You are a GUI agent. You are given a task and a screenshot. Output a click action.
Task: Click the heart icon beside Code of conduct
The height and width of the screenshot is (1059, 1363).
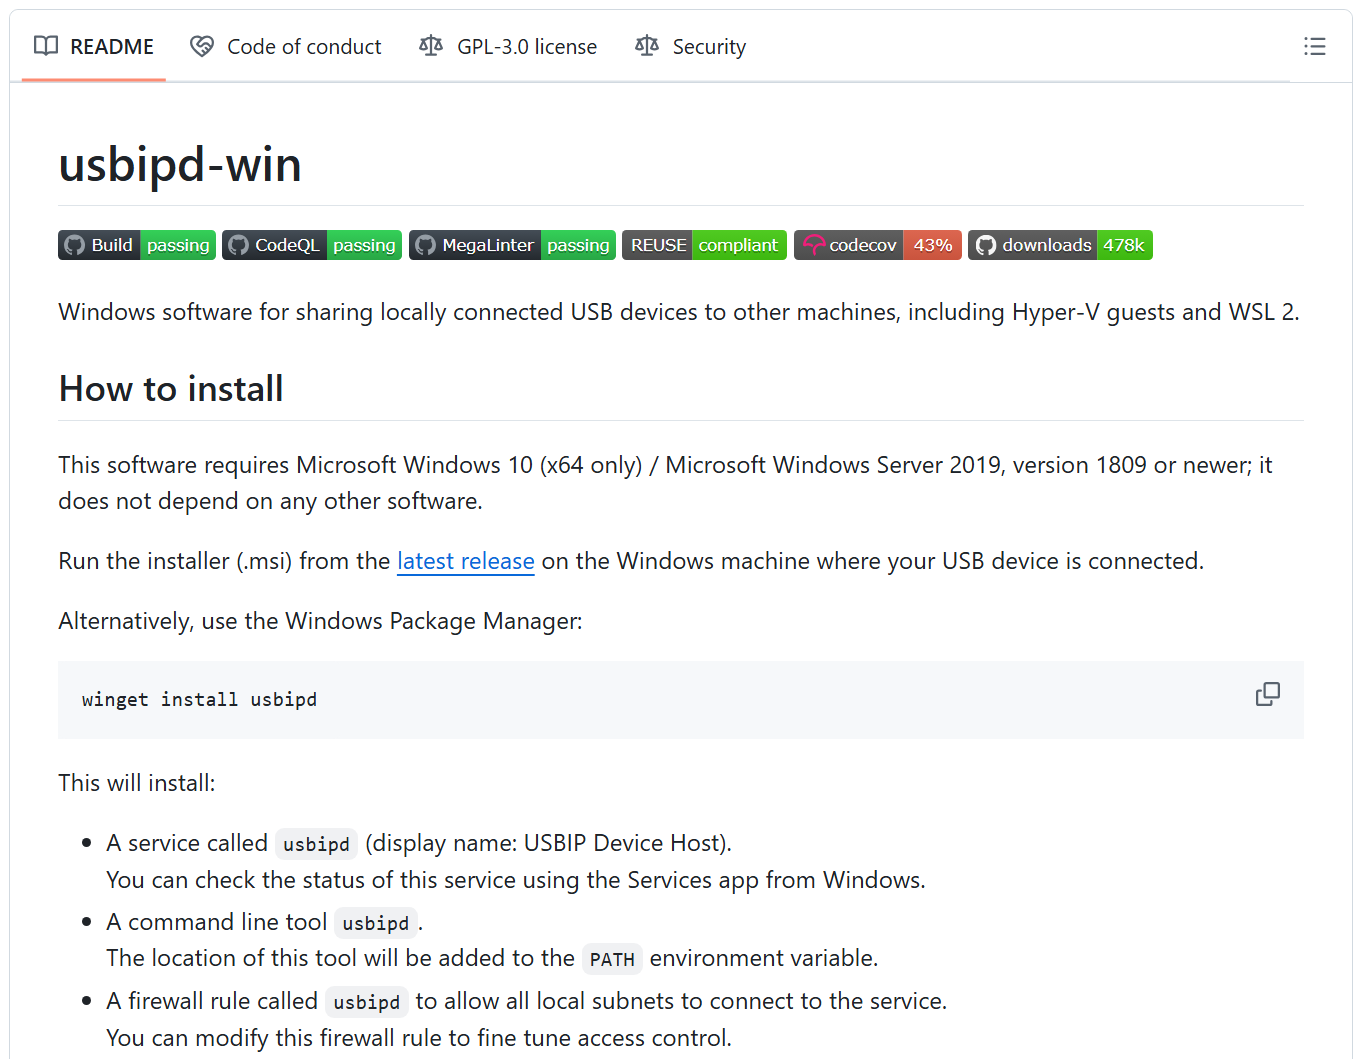(x=202, y=46)
